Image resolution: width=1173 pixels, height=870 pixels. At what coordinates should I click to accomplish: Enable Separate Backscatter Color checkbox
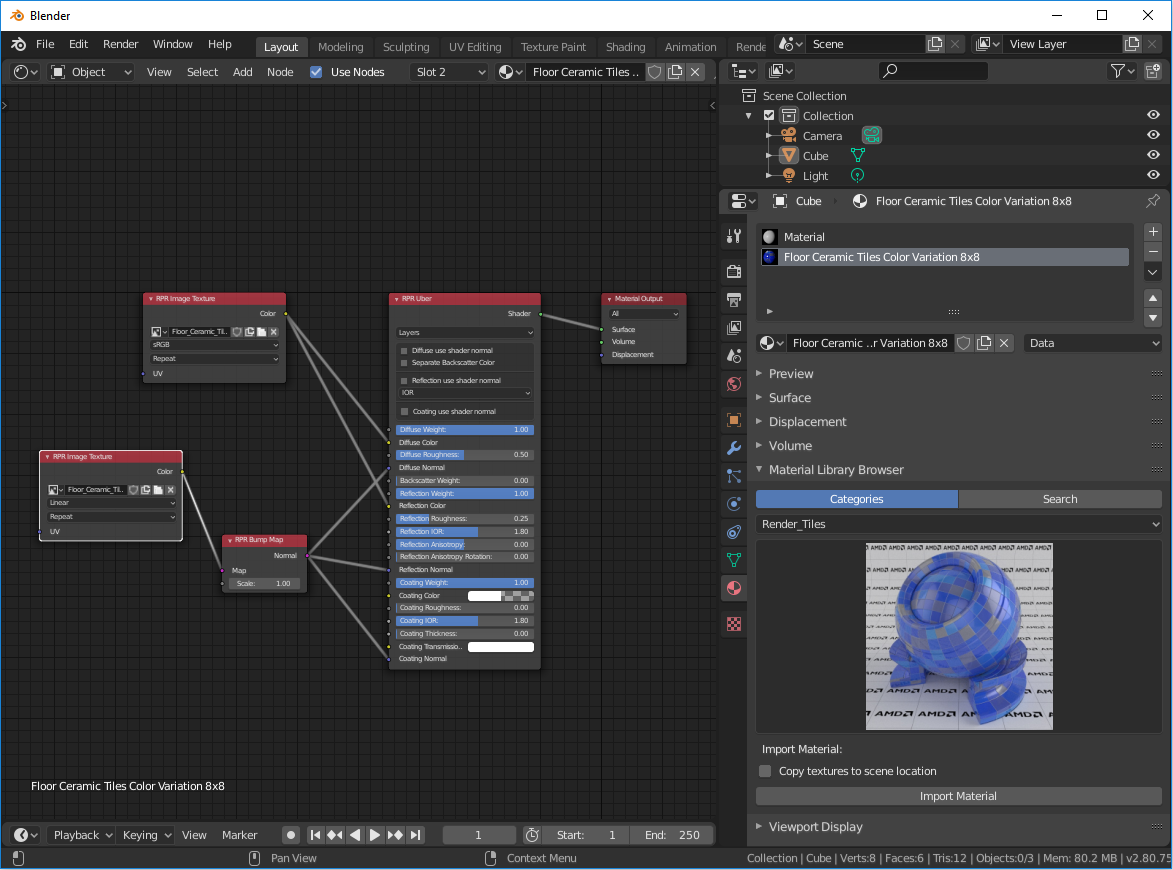(405, 363)
